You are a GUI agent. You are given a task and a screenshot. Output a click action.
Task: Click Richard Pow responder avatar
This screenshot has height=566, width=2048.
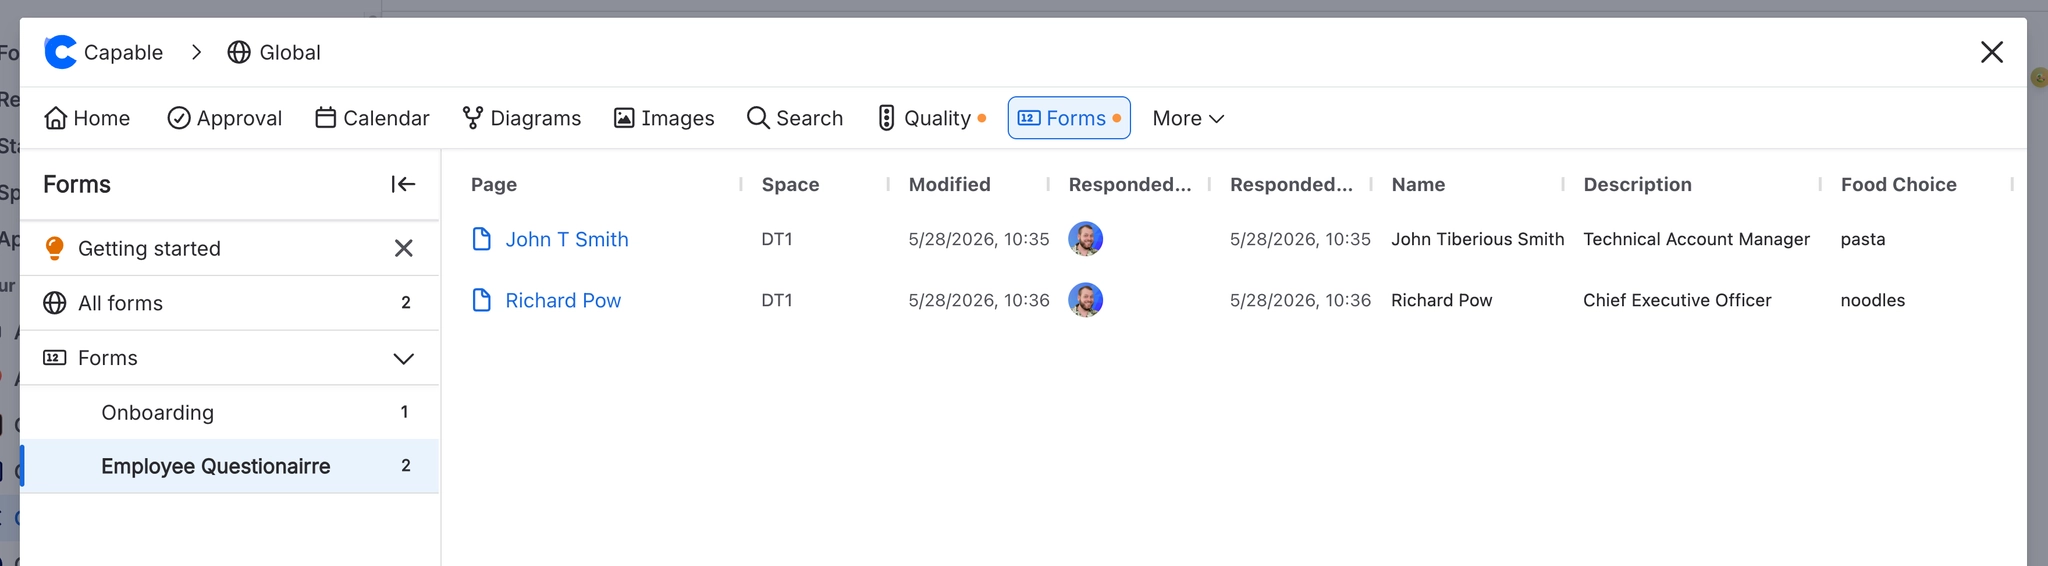1085,300
